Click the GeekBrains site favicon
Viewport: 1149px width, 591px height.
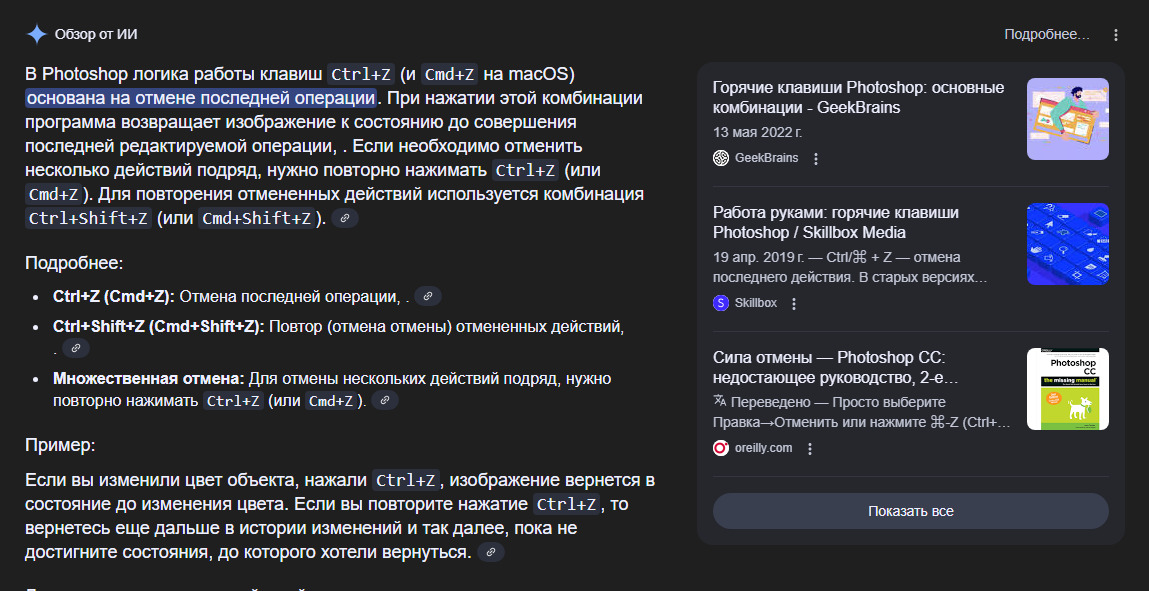(x=720, y=158)
